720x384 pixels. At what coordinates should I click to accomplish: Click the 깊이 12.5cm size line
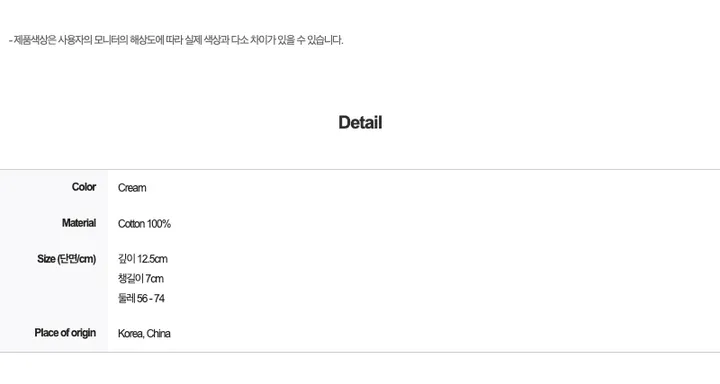click(143, 259)
